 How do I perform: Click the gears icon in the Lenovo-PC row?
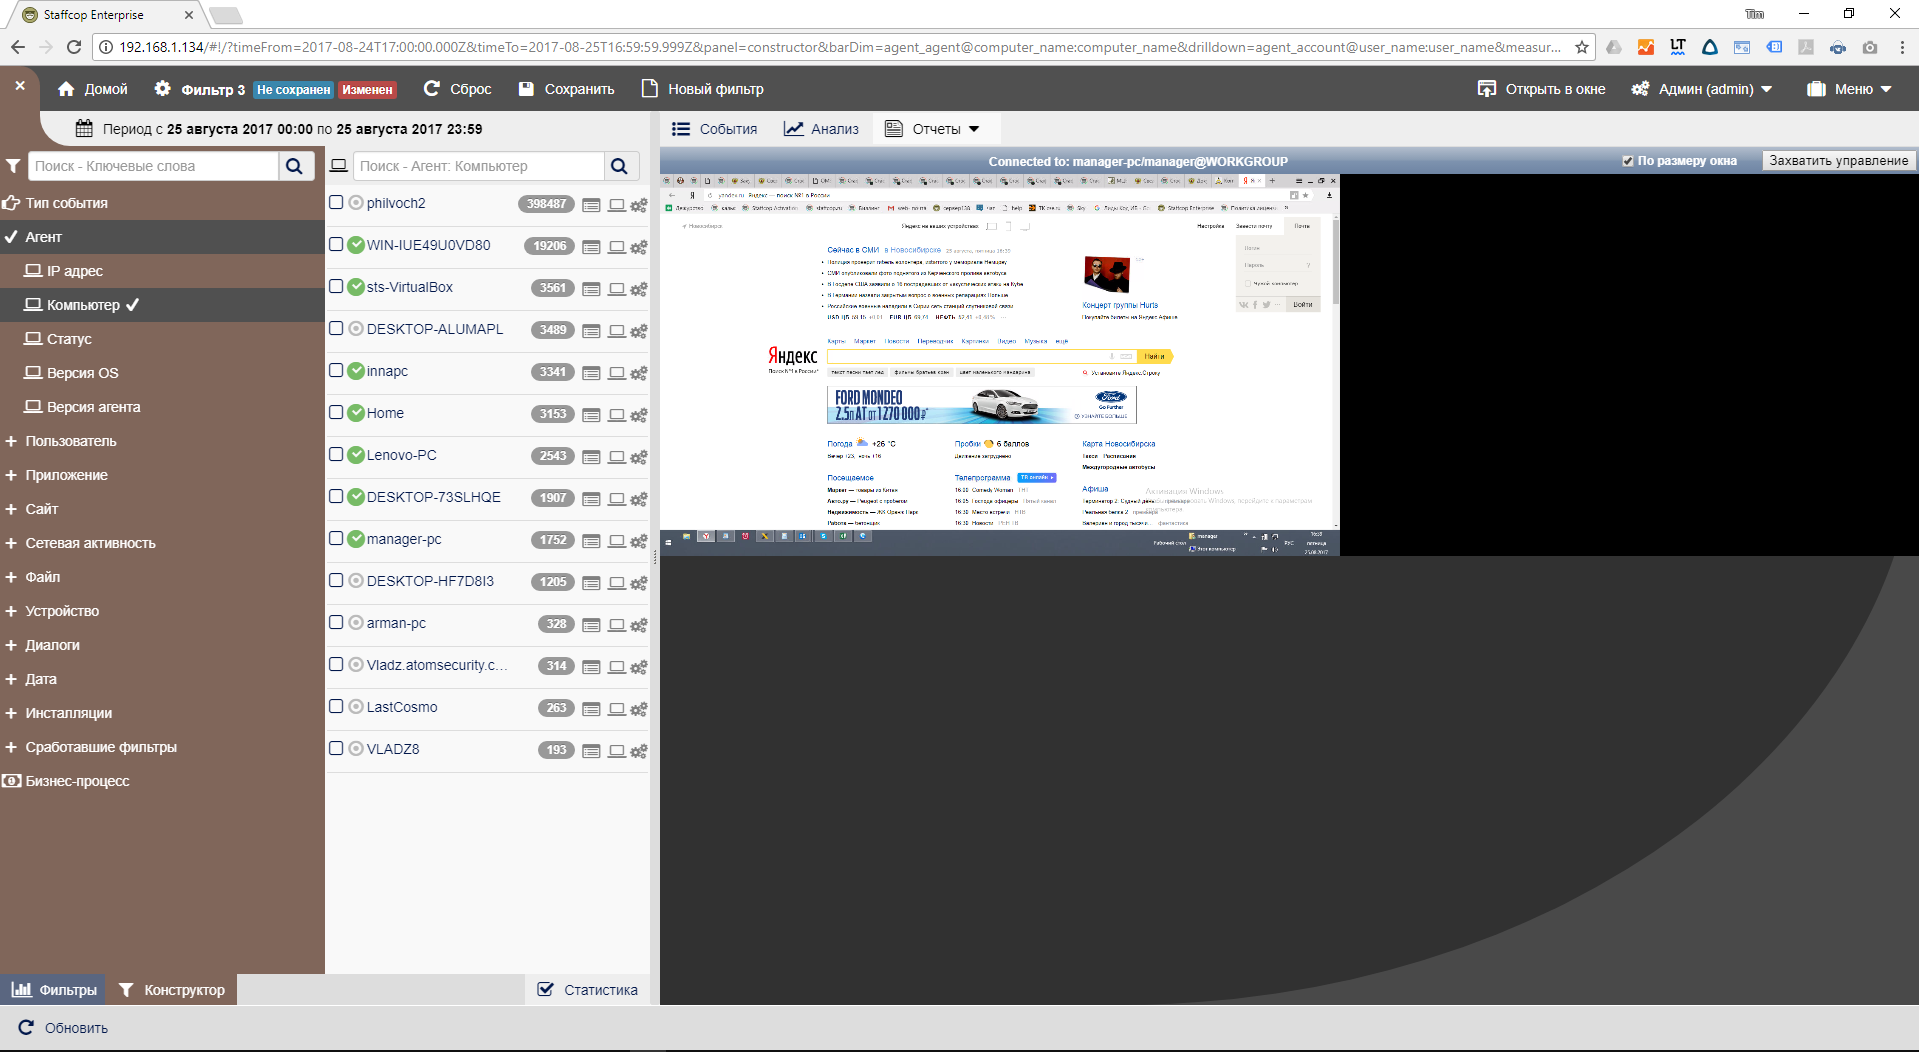pos(638,457)
